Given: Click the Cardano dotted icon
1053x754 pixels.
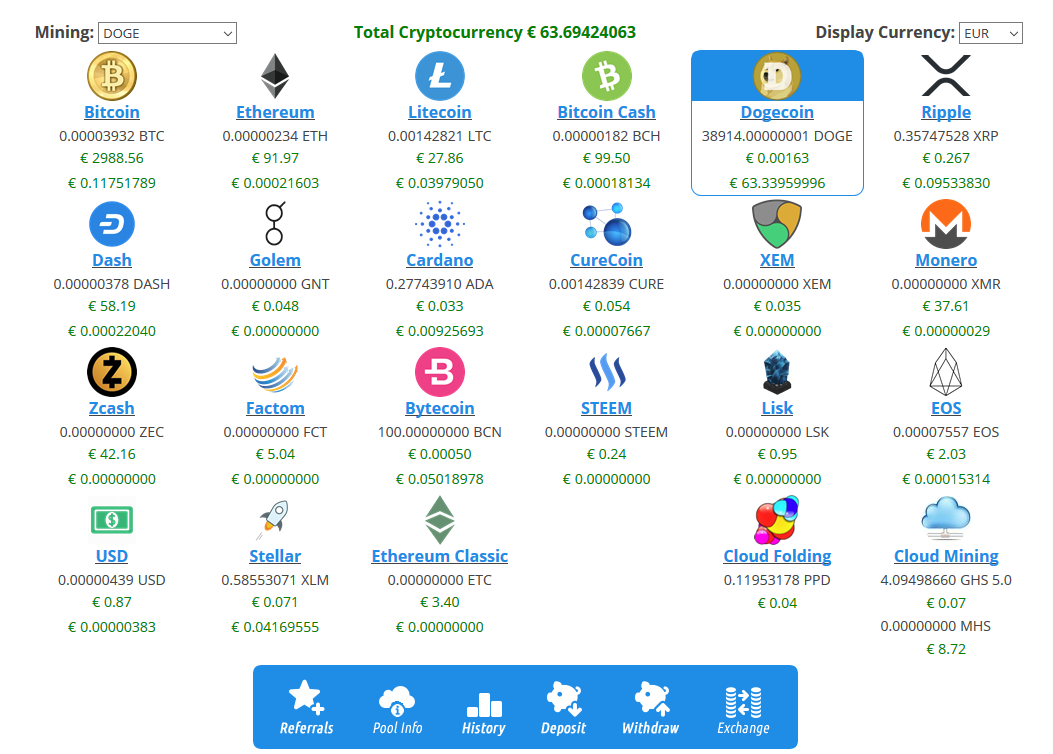Looking at the screenshot, I should point(439,224).
